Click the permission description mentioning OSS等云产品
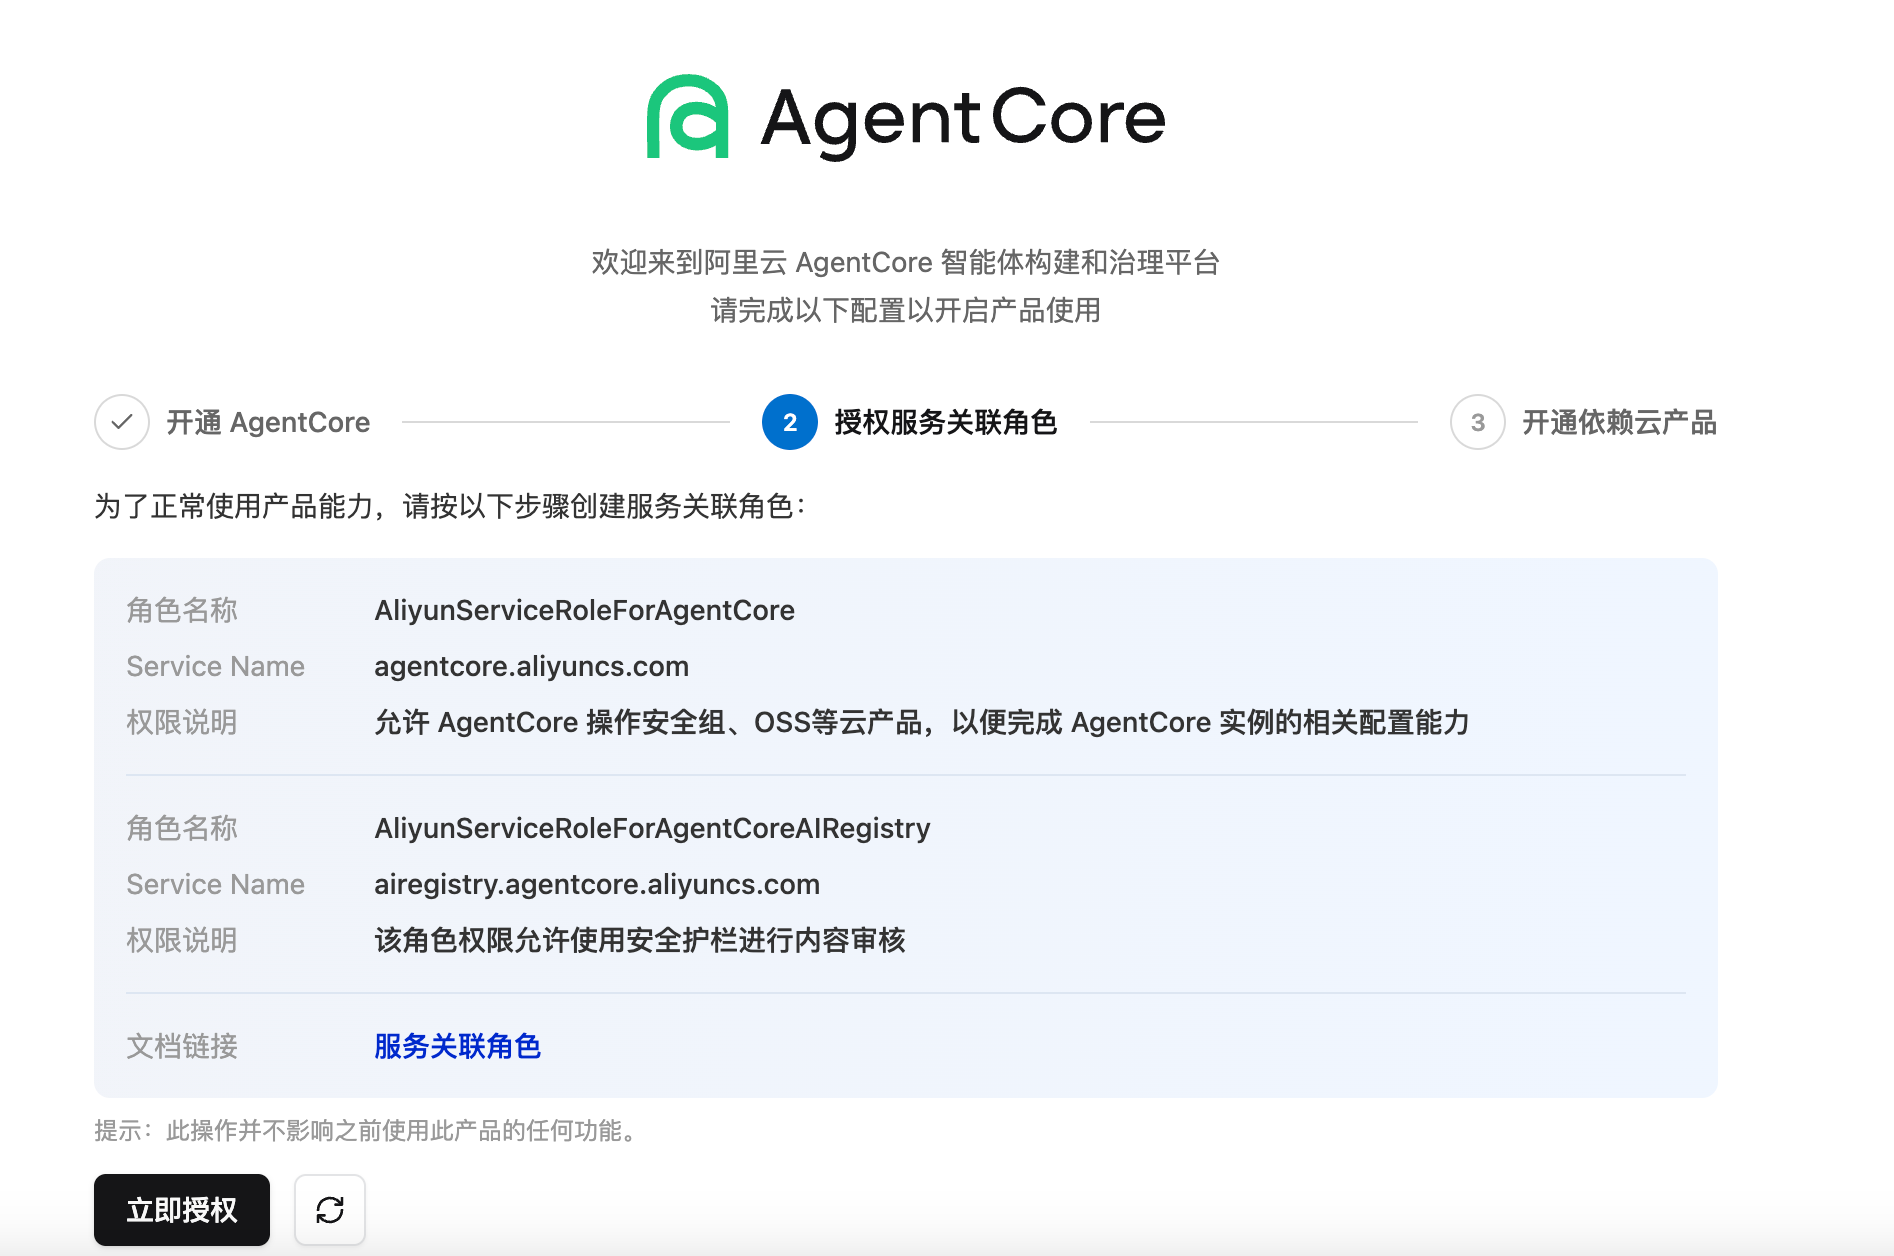 click(x=922, y=722)
